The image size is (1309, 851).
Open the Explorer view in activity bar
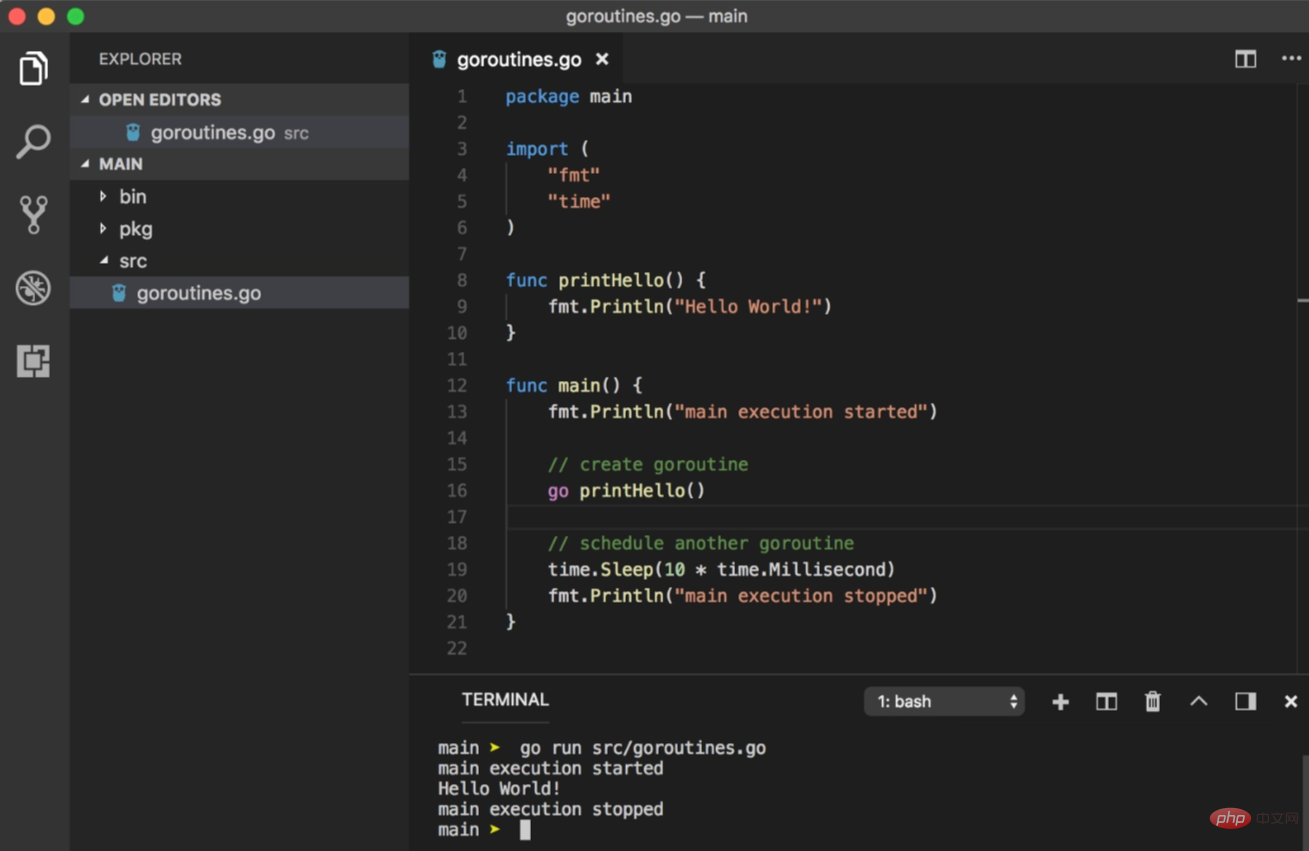click(34, 69)
